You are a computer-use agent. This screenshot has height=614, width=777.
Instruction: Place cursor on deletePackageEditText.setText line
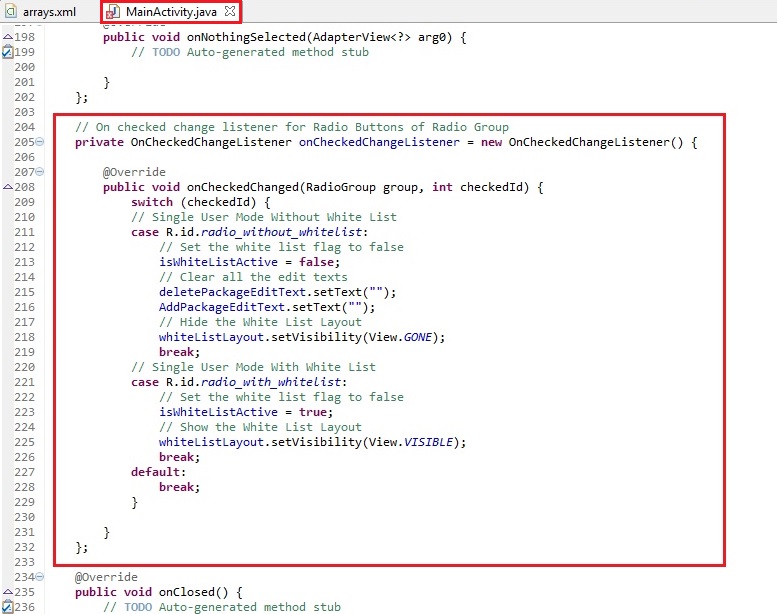[x=277, y=292]
